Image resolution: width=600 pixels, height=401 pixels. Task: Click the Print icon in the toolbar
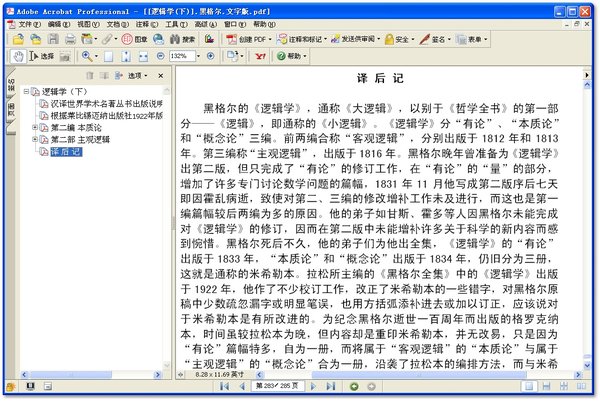click(70, 39)
